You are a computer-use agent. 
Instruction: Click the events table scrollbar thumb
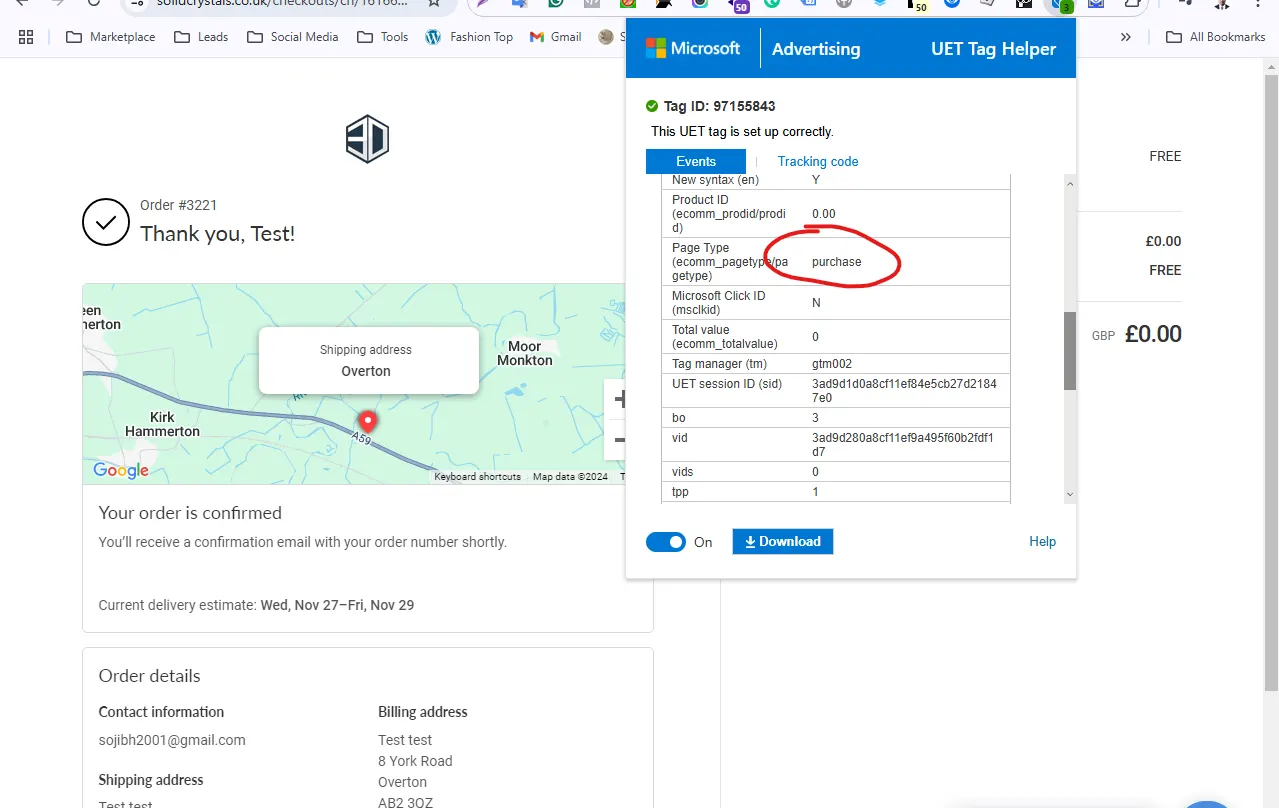(x=1070, y=350)
